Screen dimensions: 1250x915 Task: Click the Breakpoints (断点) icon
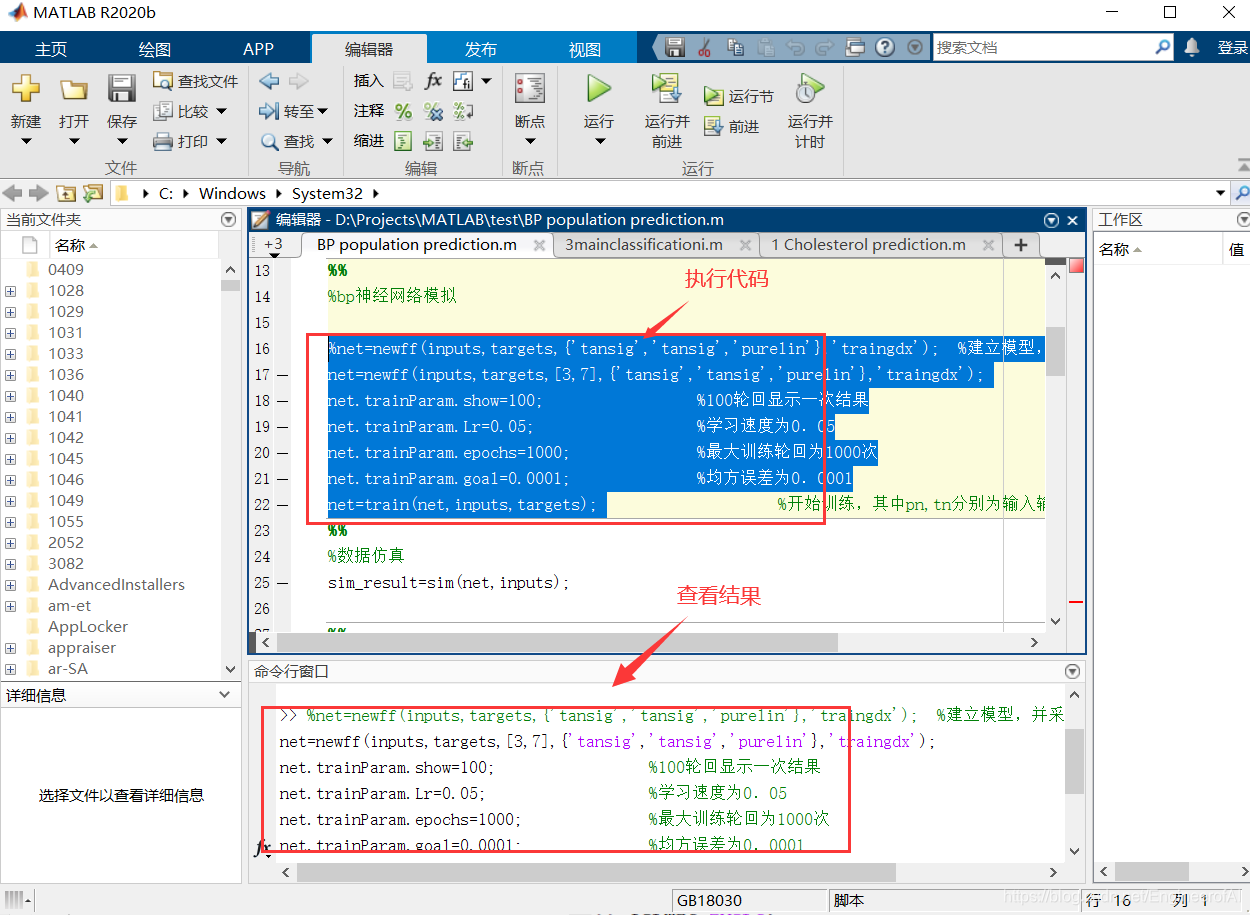coord(529,89)
